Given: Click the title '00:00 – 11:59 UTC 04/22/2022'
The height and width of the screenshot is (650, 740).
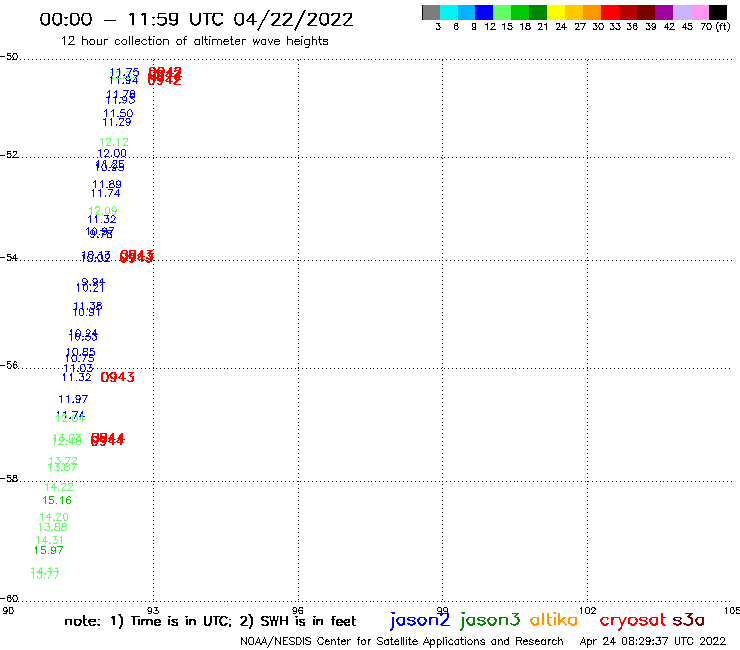Looking at the screenshot, I should point(196,19).
